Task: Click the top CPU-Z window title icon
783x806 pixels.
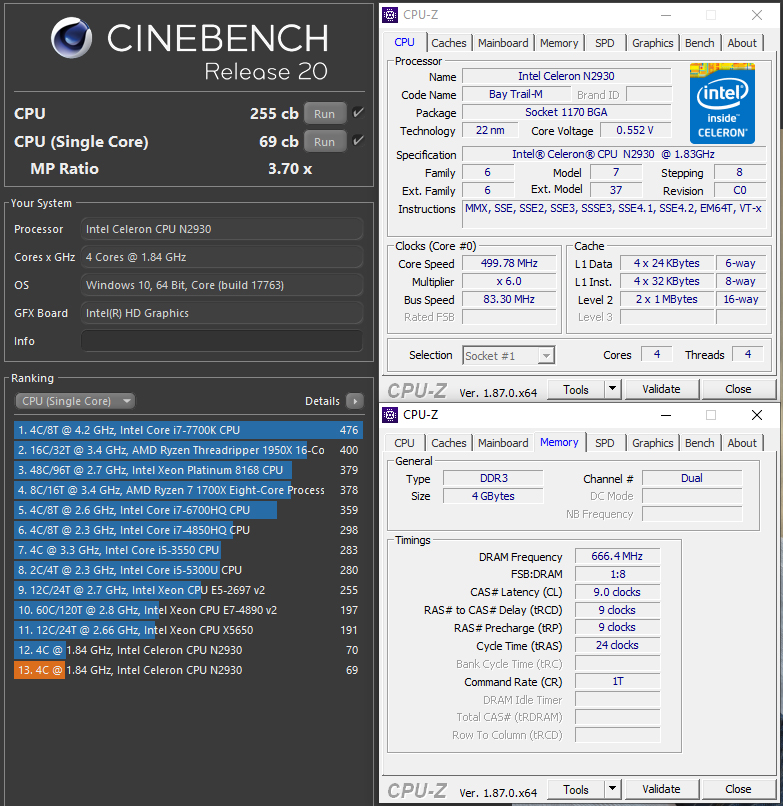Action: pyautogui.click(x=390, y=15)
